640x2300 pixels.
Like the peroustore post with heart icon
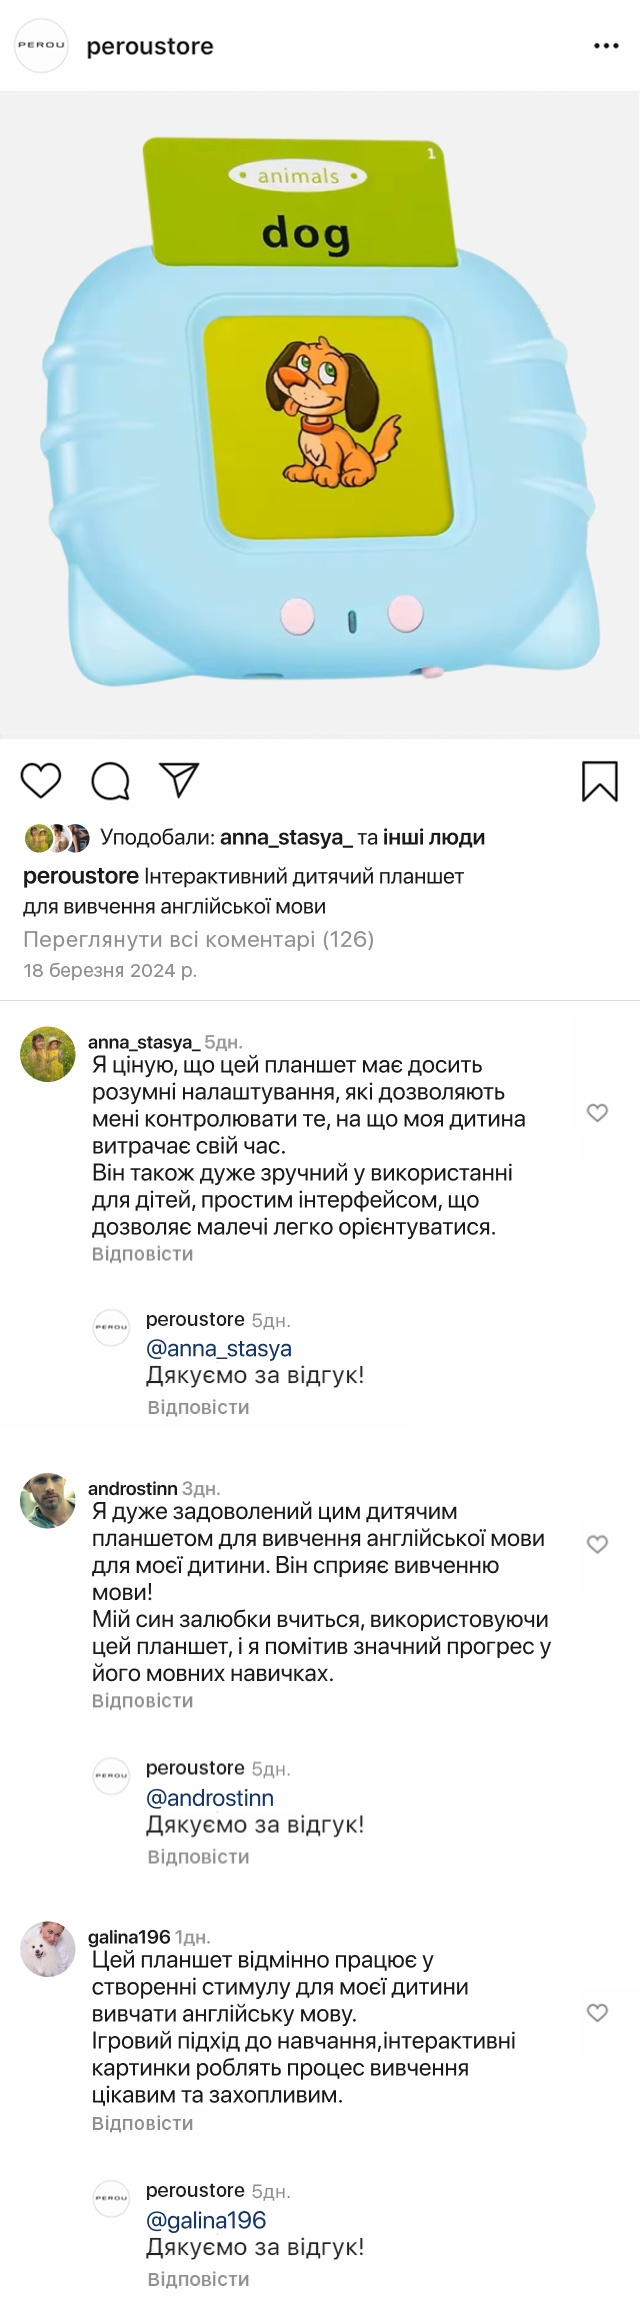pos(41,780)
